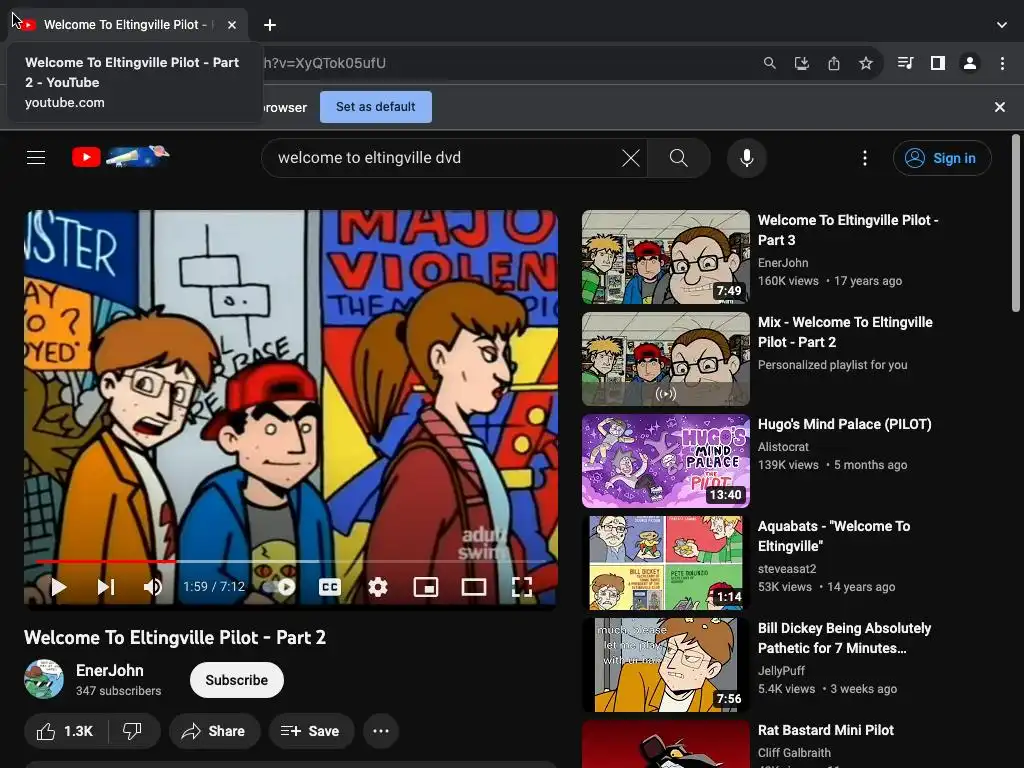Open a new browser tab
The image size is (1024, 768).
pyautogui.click(x=270, y=25)
